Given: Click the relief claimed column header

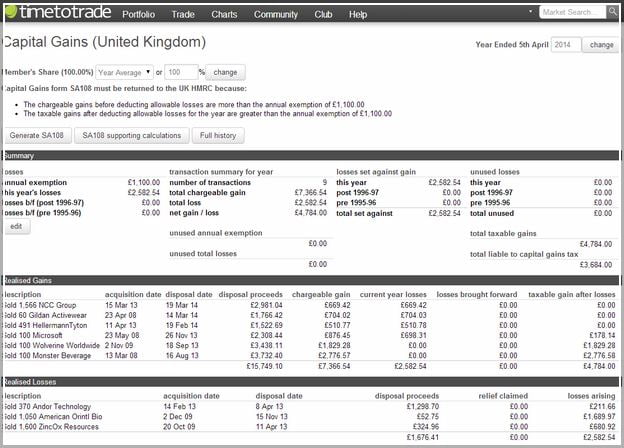Looking at the screenshot, I should (x=503, y=396).
